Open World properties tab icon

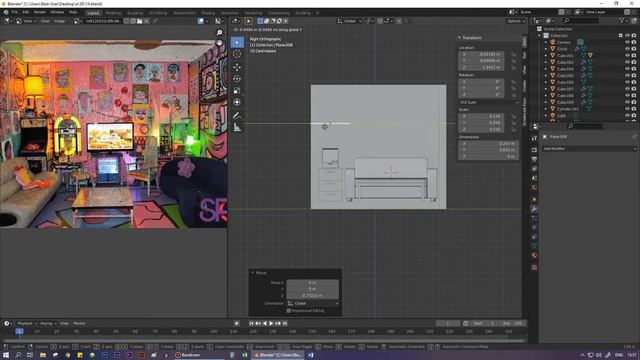(534, 188)
